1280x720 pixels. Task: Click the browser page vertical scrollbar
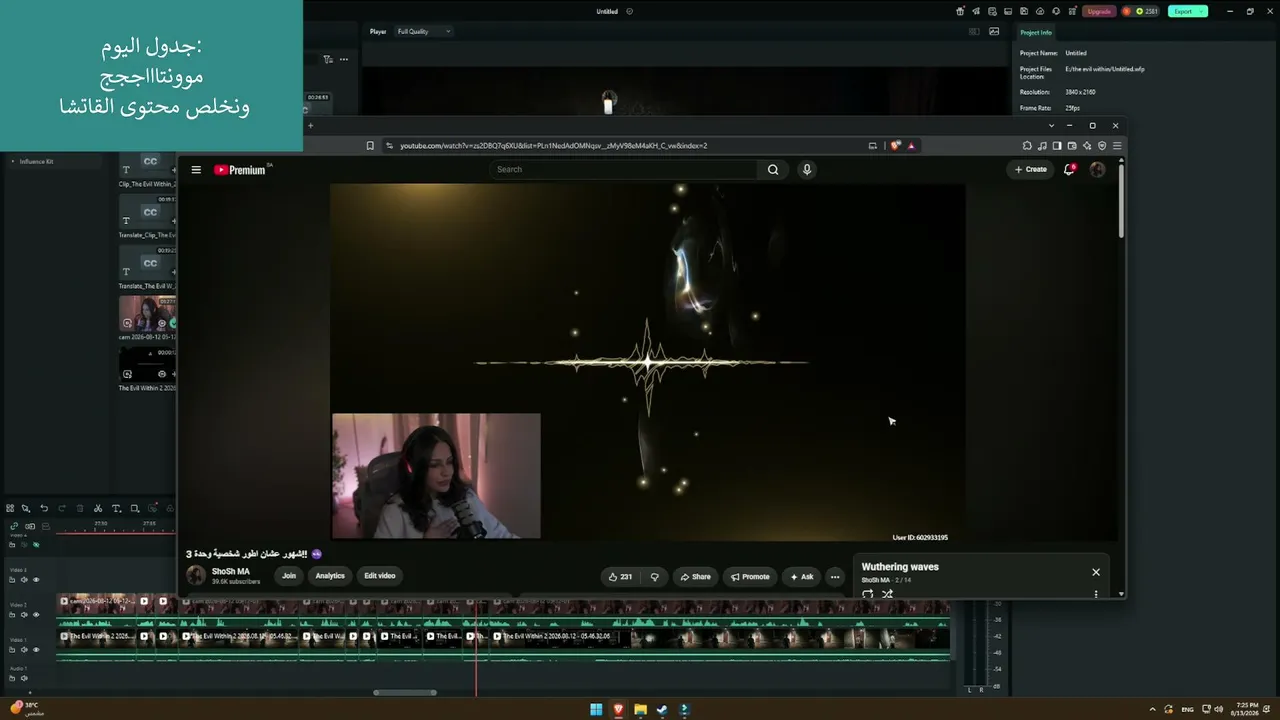pos(1121,200)
